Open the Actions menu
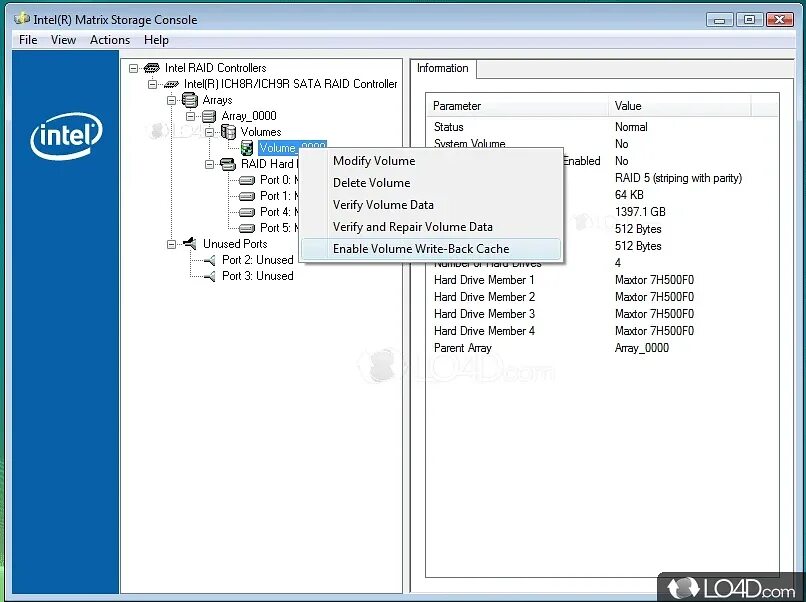Viewport: 806px width, 602px height. (x=110, y=40)
